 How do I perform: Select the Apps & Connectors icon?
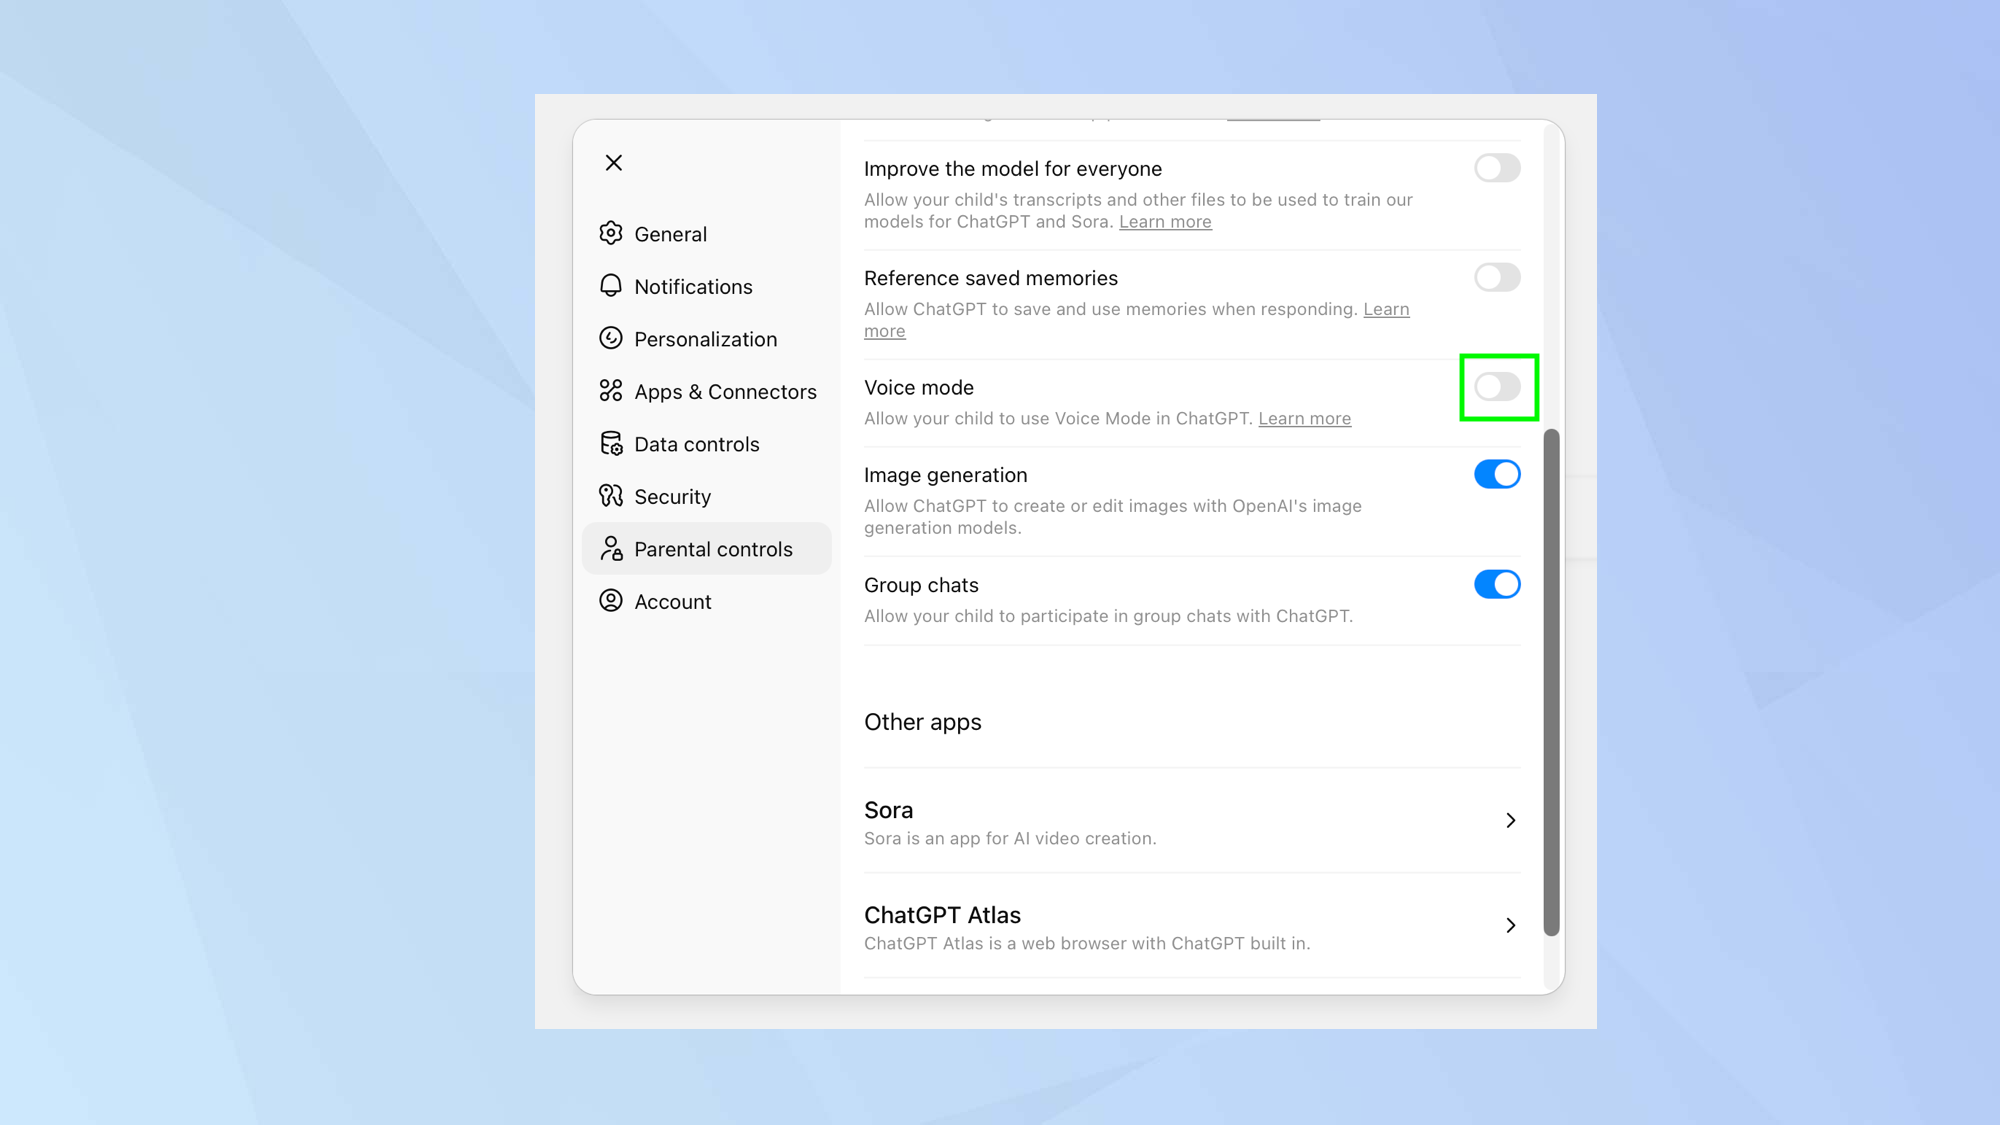point(611,391)
